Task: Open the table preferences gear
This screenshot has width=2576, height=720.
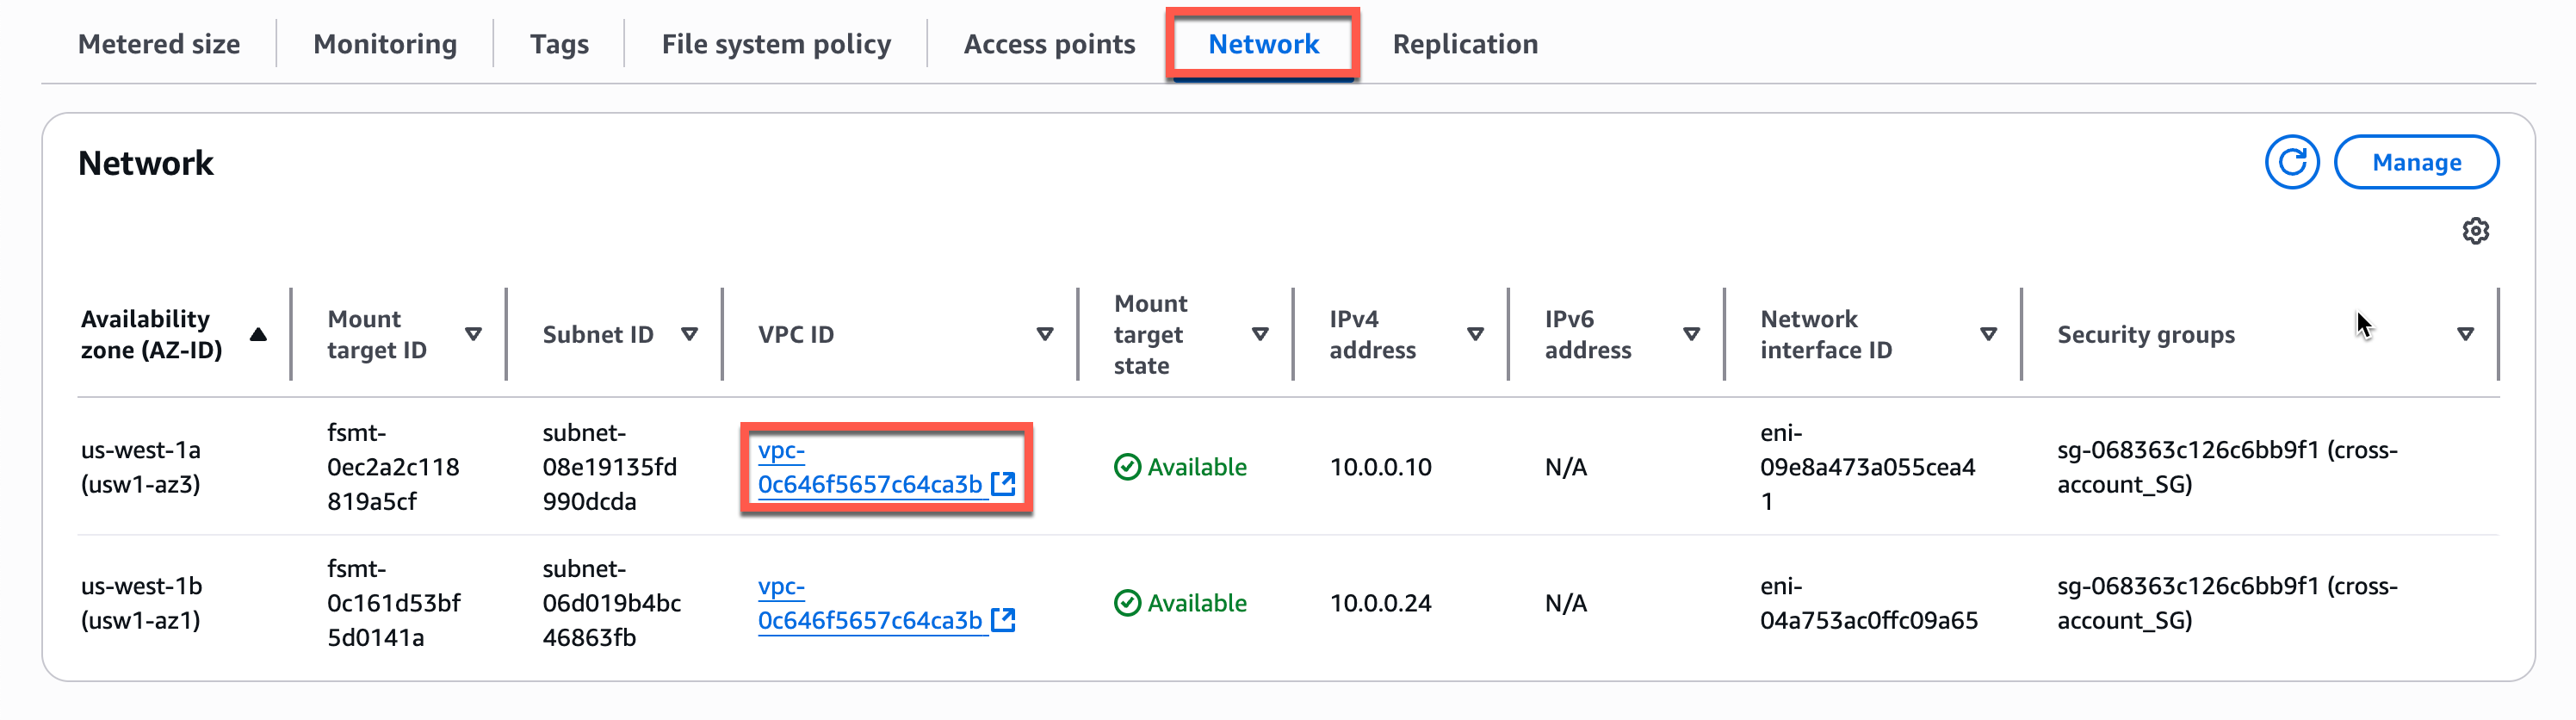Action: (x=2477, y=231)
